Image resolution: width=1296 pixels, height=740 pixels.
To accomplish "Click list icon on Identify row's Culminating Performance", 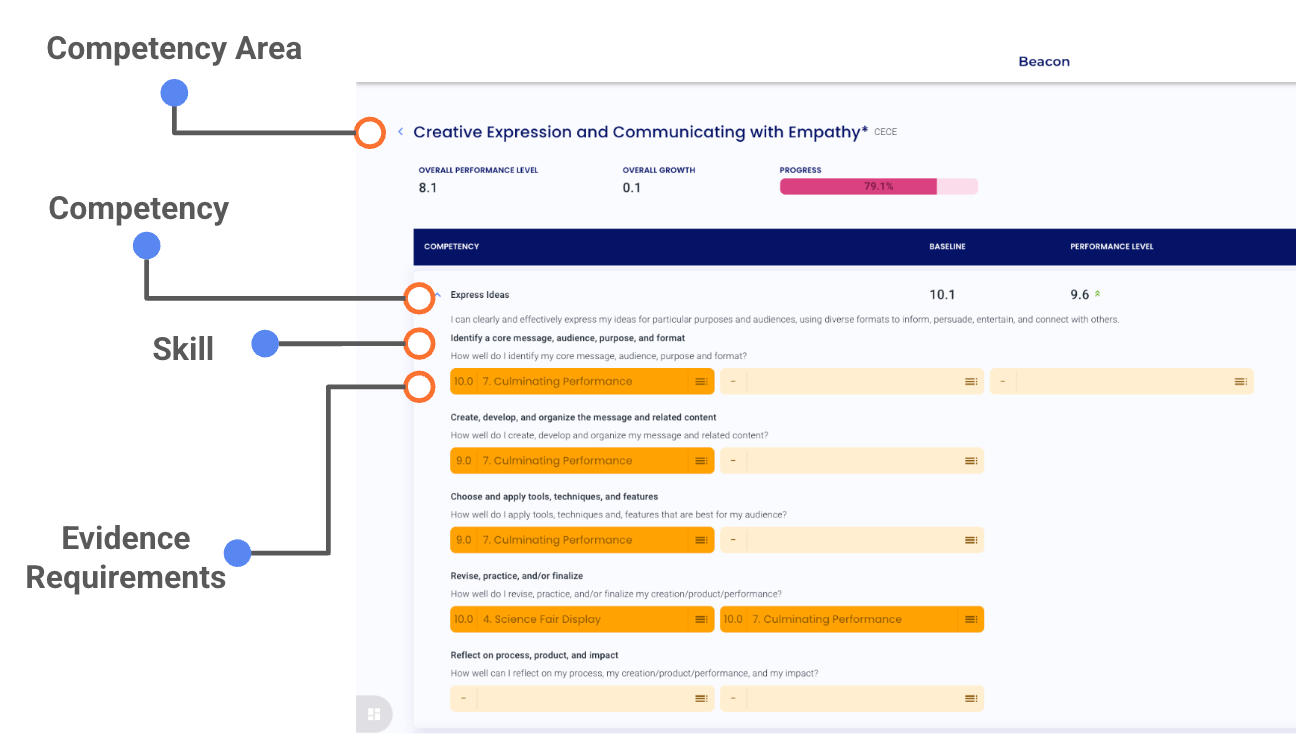I will click(701, 382).
